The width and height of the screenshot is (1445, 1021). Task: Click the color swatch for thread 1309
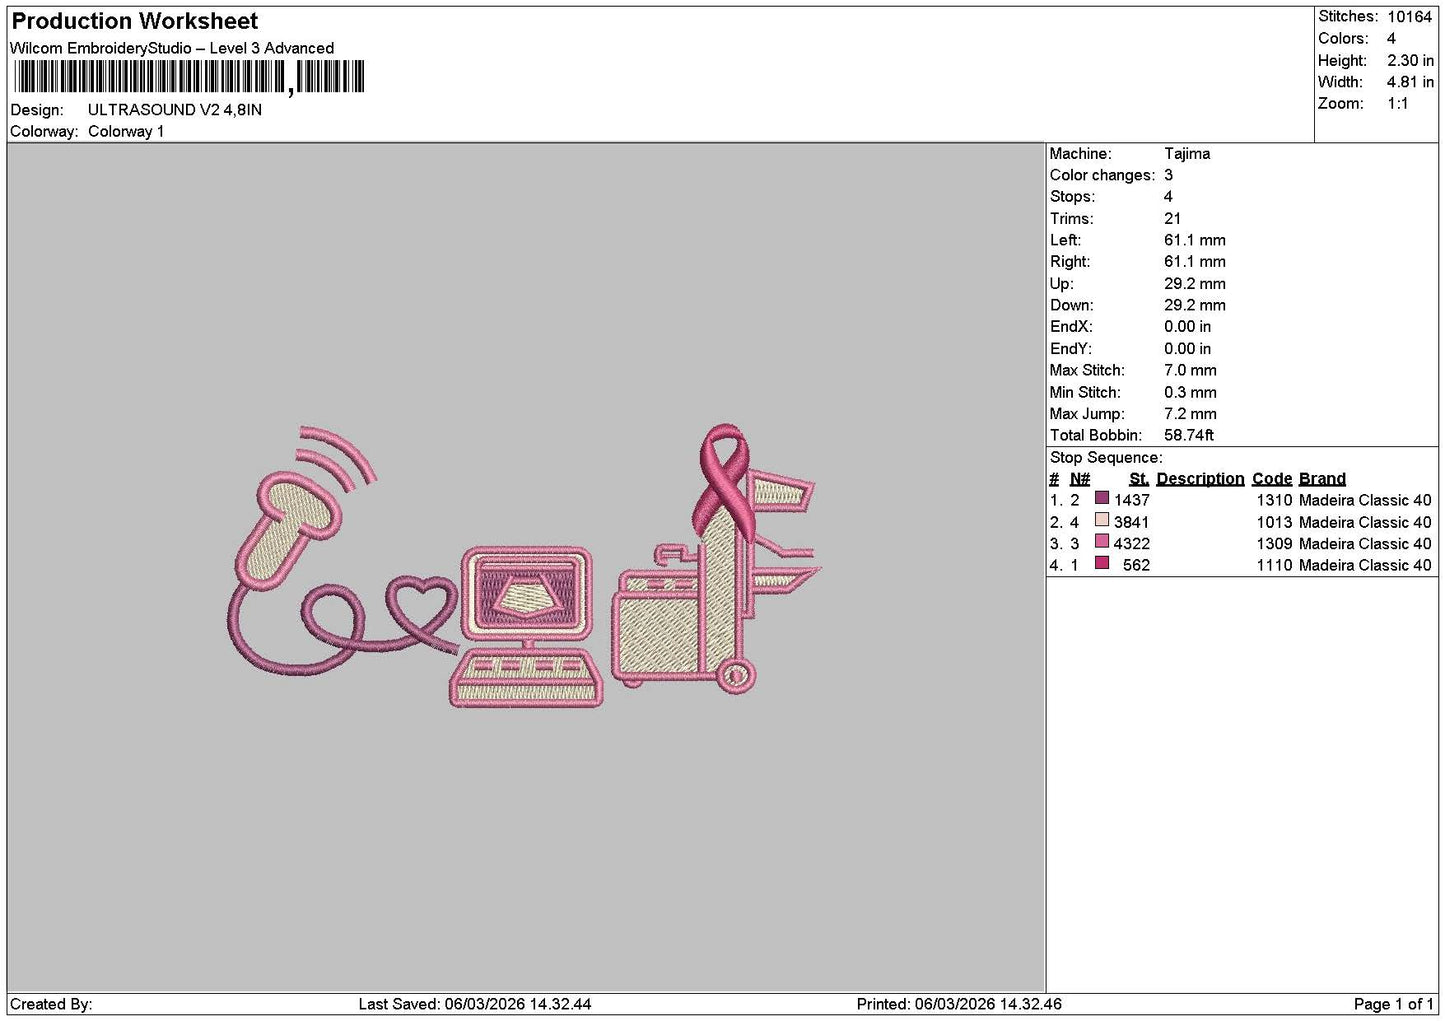(1102, 543)
